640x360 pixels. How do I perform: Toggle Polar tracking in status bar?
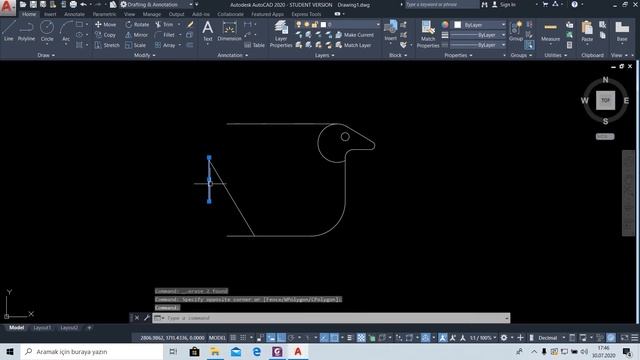point(291,338)
